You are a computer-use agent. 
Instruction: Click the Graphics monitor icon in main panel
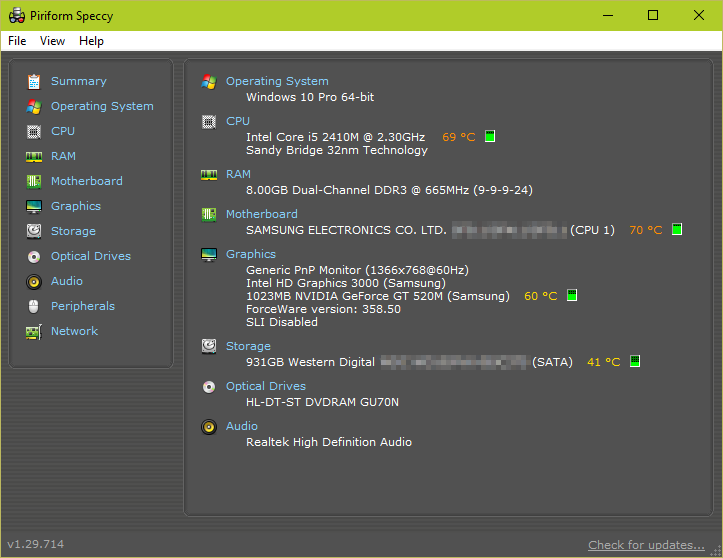click(209, 255)
